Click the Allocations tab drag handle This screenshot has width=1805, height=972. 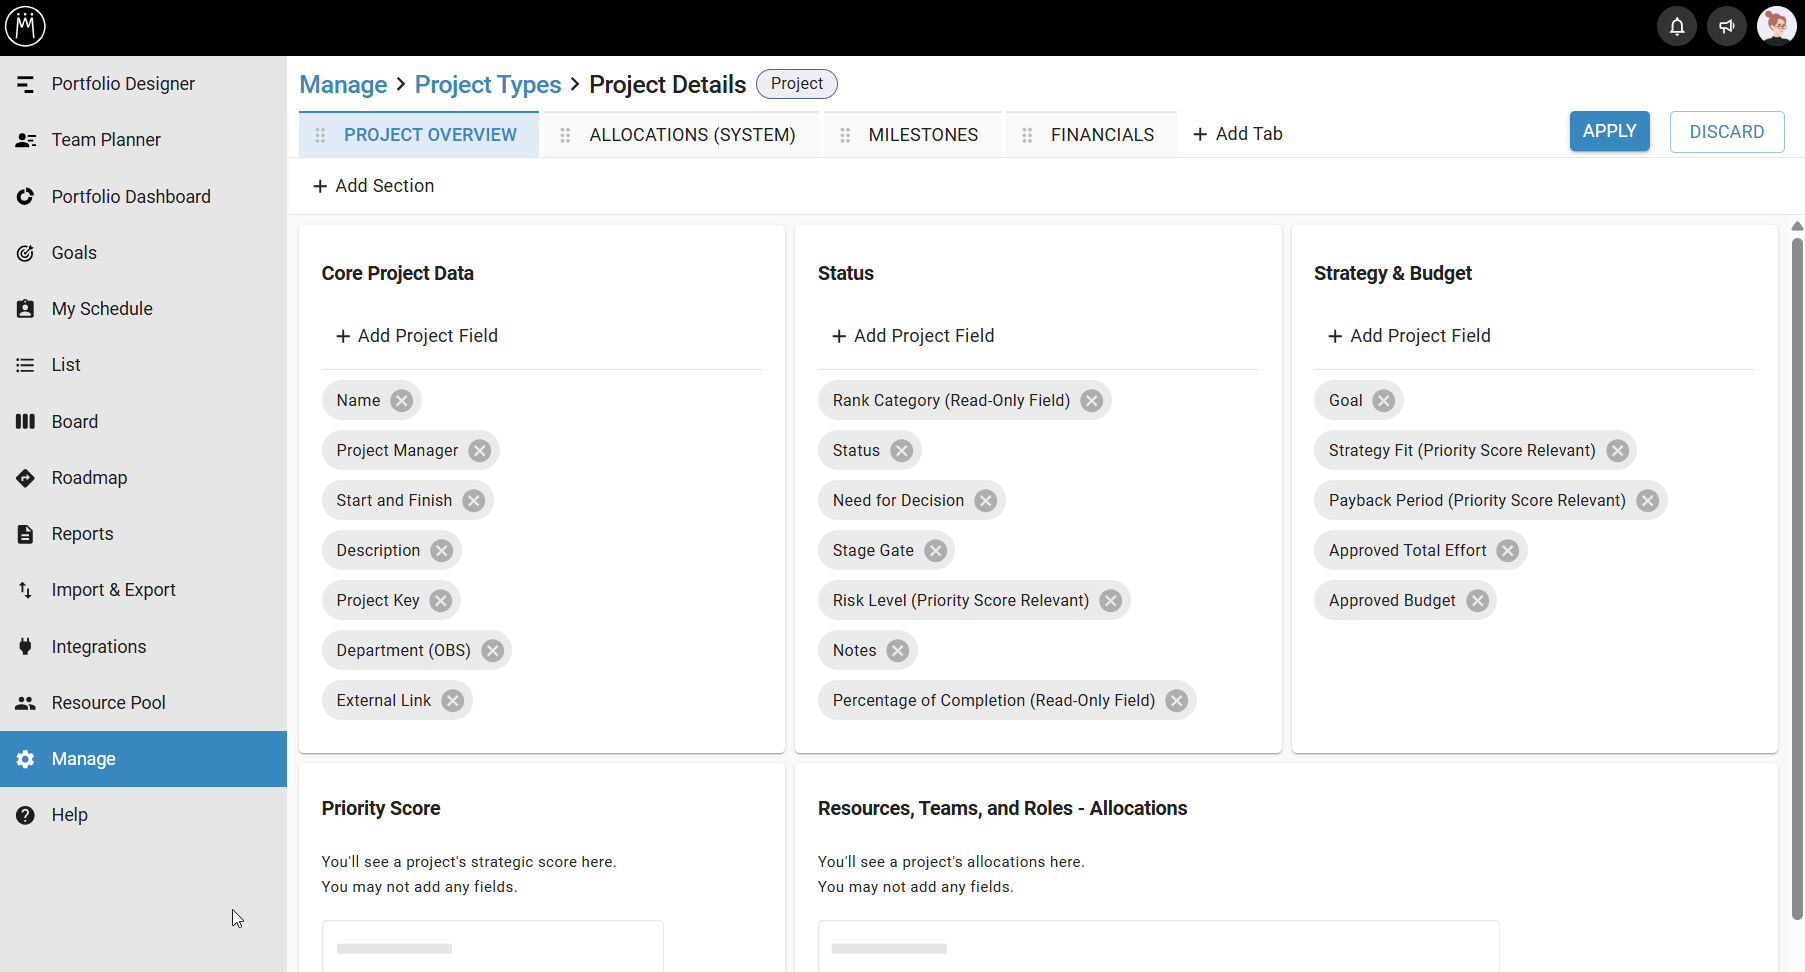coord(565,135)
